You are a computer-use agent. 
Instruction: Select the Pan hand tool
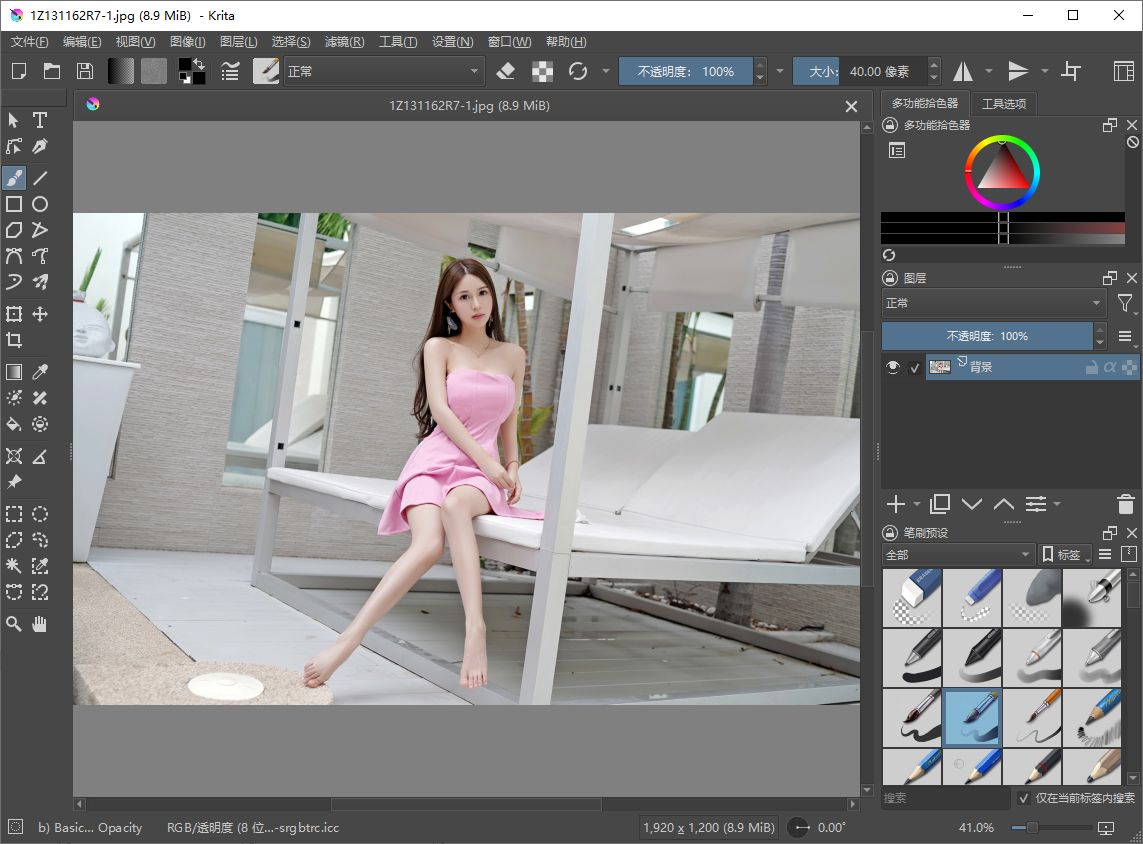pyautogui.click(x=40, y=624)
